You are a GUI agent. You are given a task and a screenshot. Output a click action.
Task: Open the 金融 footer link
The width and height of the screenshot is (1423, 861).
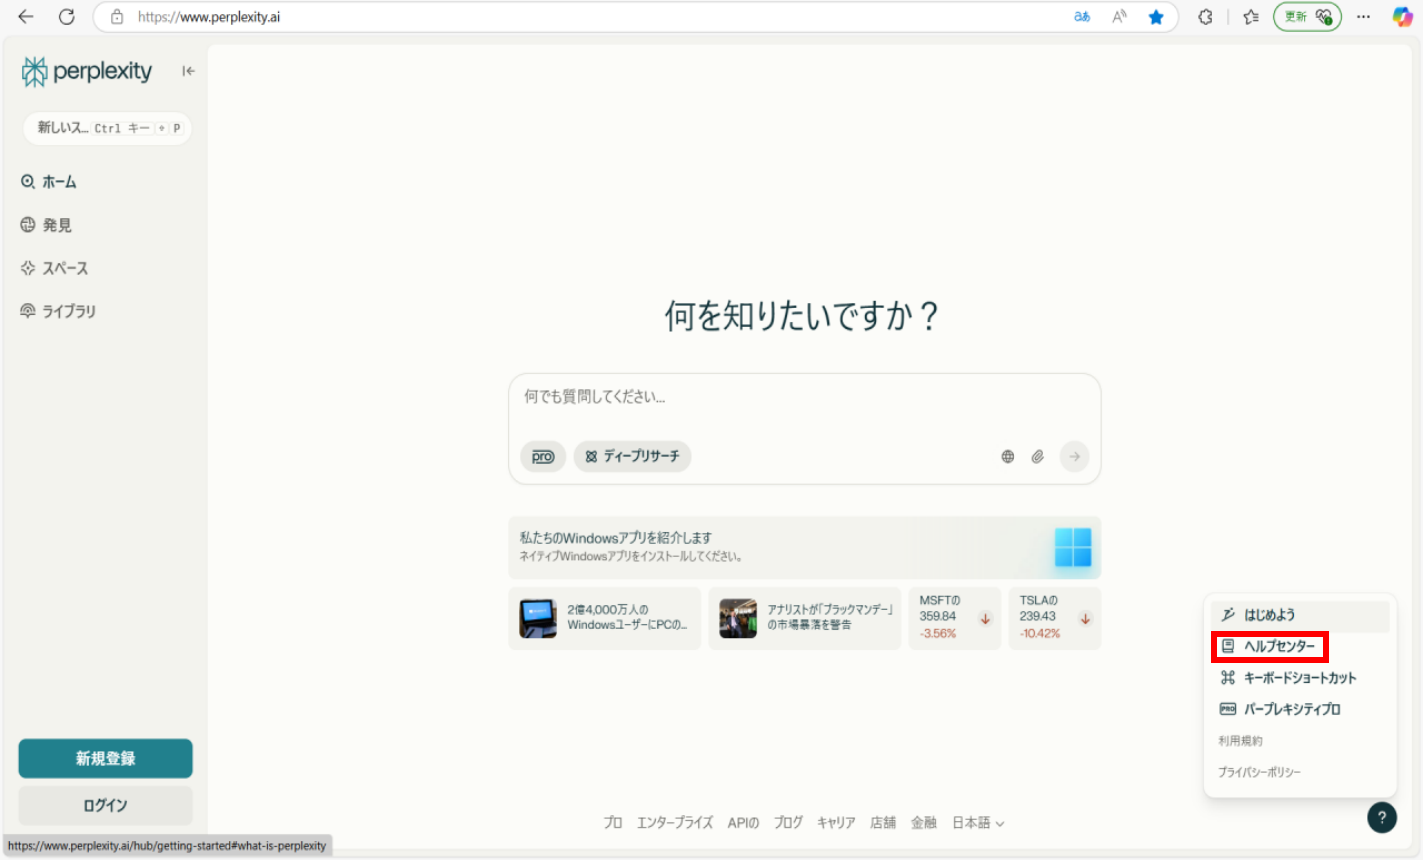click(924, 823)
